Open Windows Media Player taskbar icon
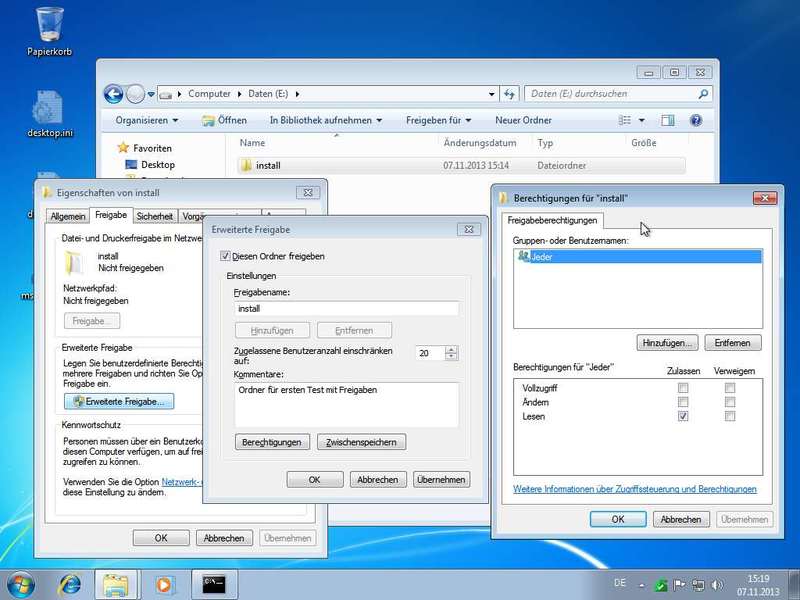800x600 pixels. click(x=164, y=583)
